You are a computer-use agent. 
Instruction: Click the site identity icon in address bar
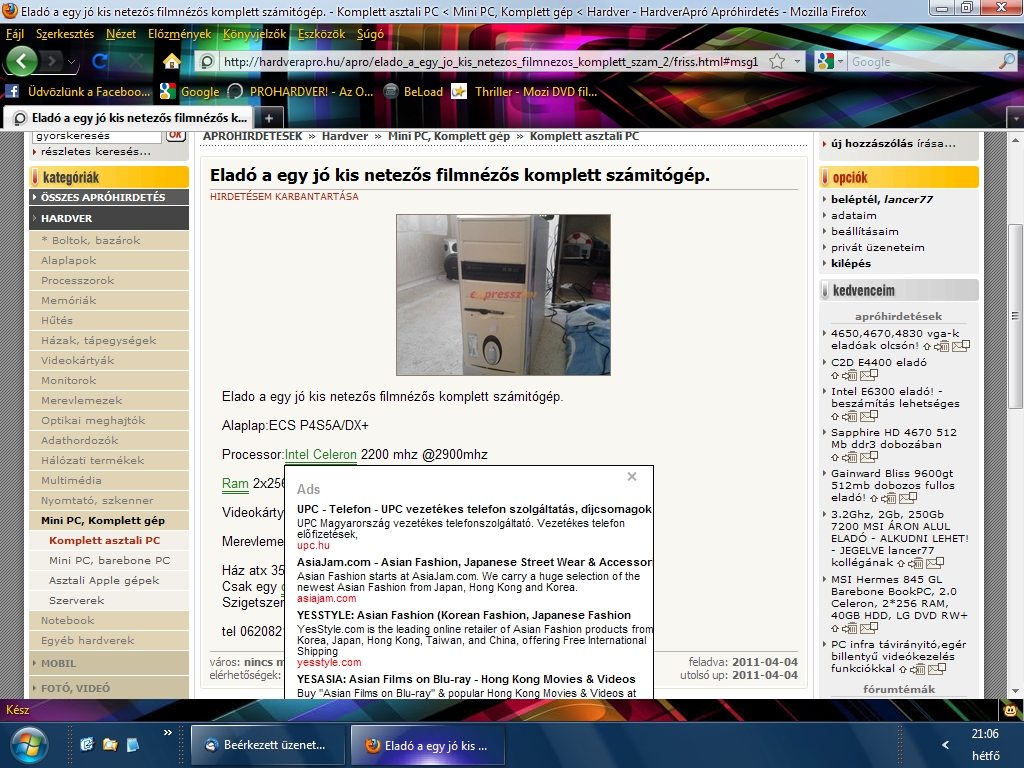207,61
